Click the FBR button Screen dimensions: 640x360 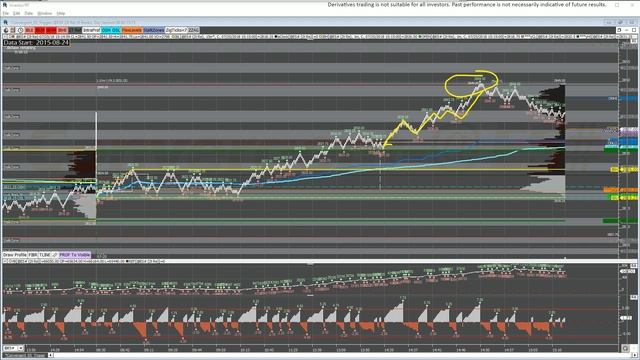tap(33, 255)
